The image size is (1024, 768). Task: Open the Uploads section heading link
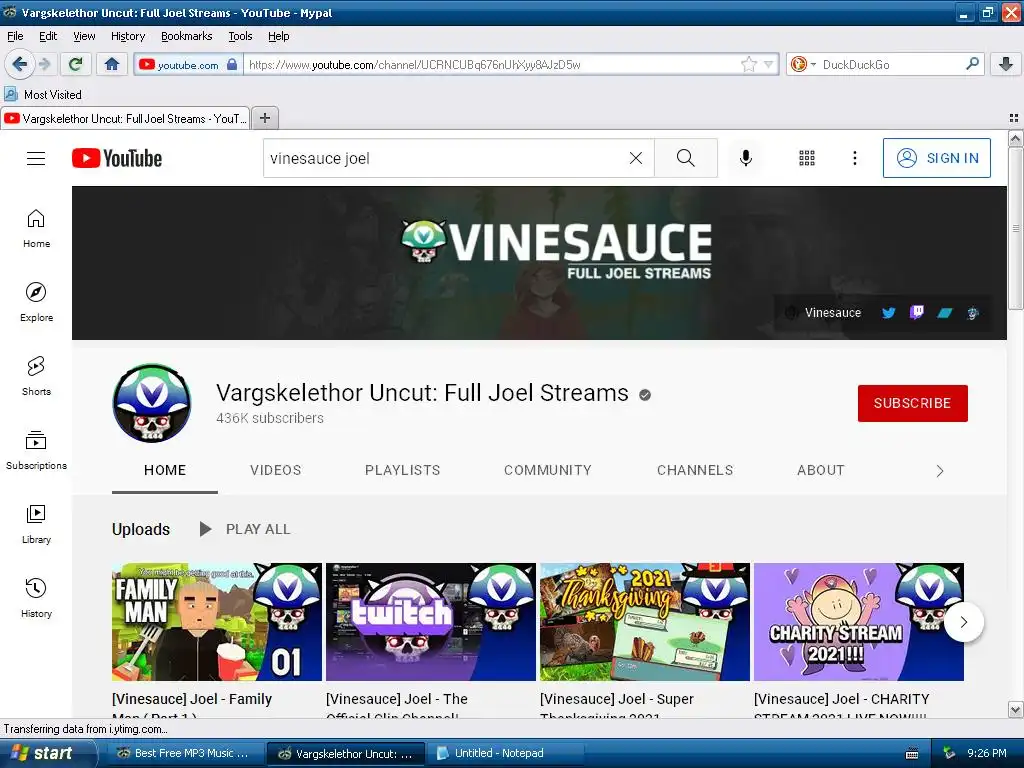pos(140,529)
